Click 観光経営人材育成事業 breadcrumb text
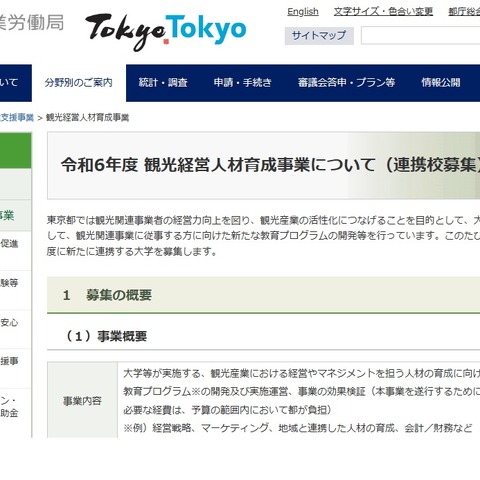480x480 pixels. [87, 117]
